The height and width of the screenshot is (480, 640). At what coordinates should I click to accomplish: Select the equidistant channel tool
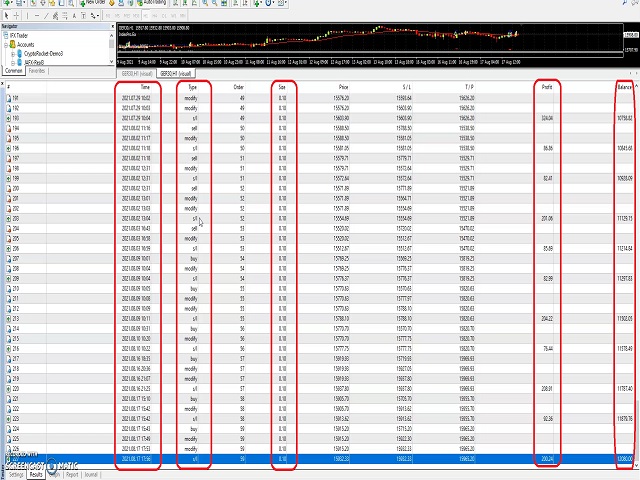coord(55,16)
